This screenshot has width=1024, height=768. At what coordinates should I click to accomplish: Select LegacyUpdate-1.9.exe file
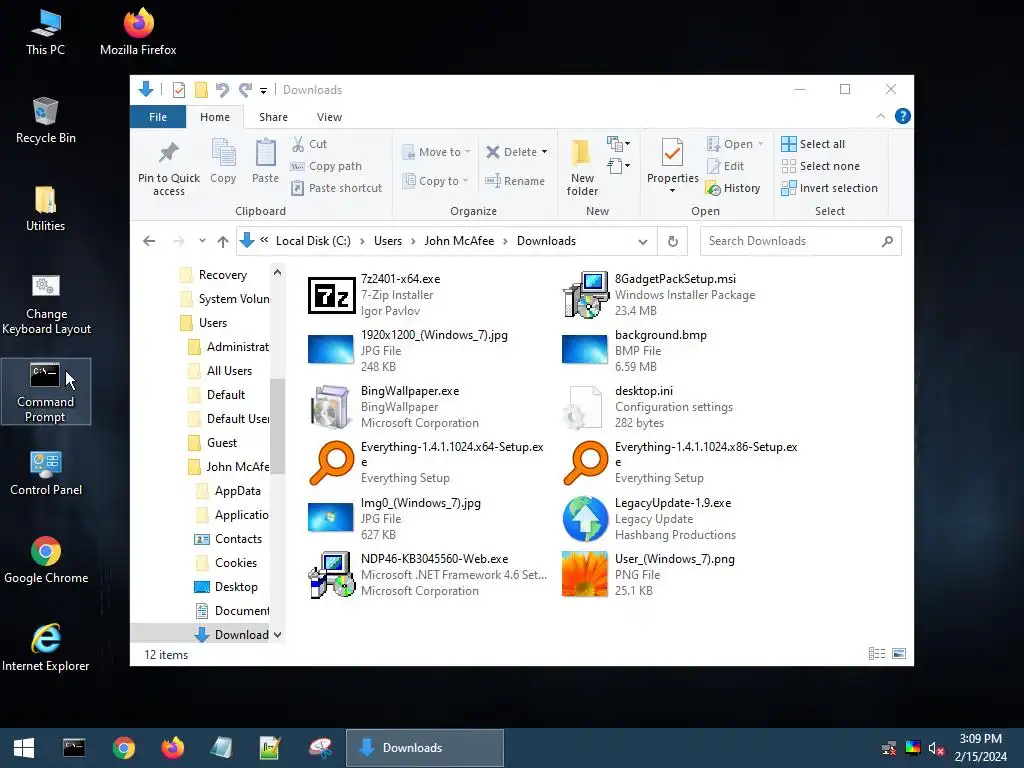682,519
